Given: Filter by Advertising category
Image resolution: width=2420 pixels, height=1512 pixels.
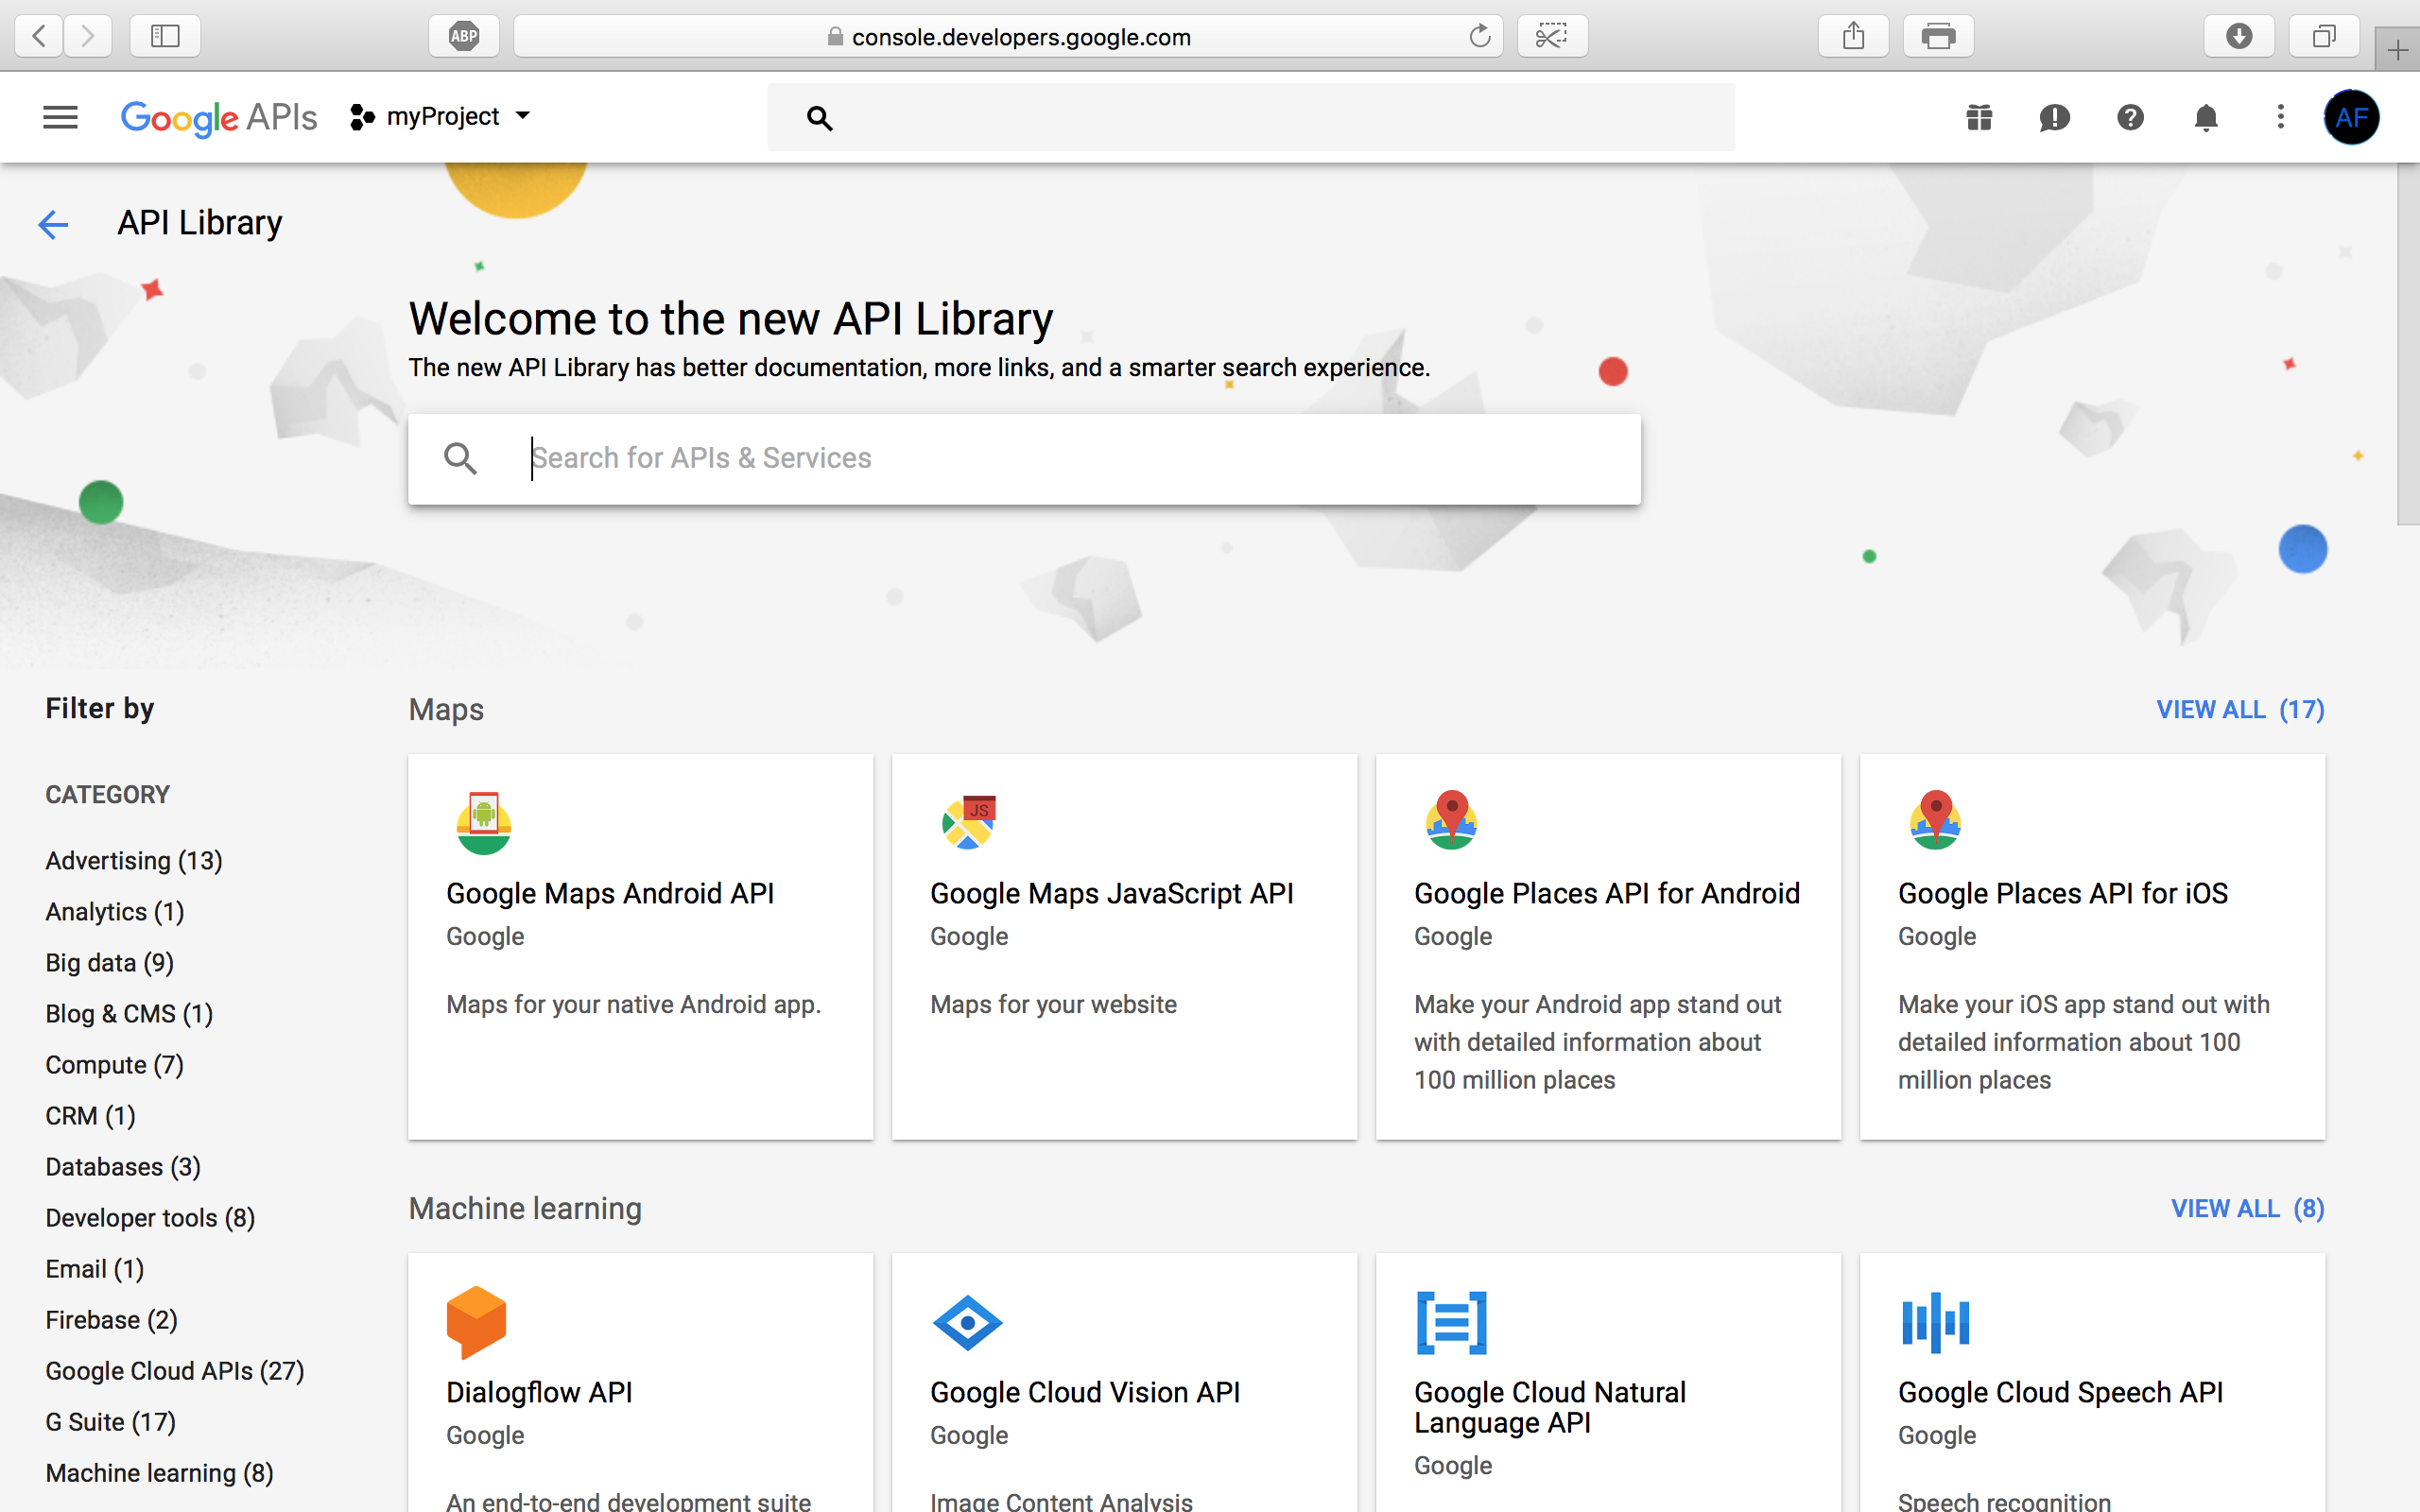Looking at the screenshot, I should (x=133, y=861).
